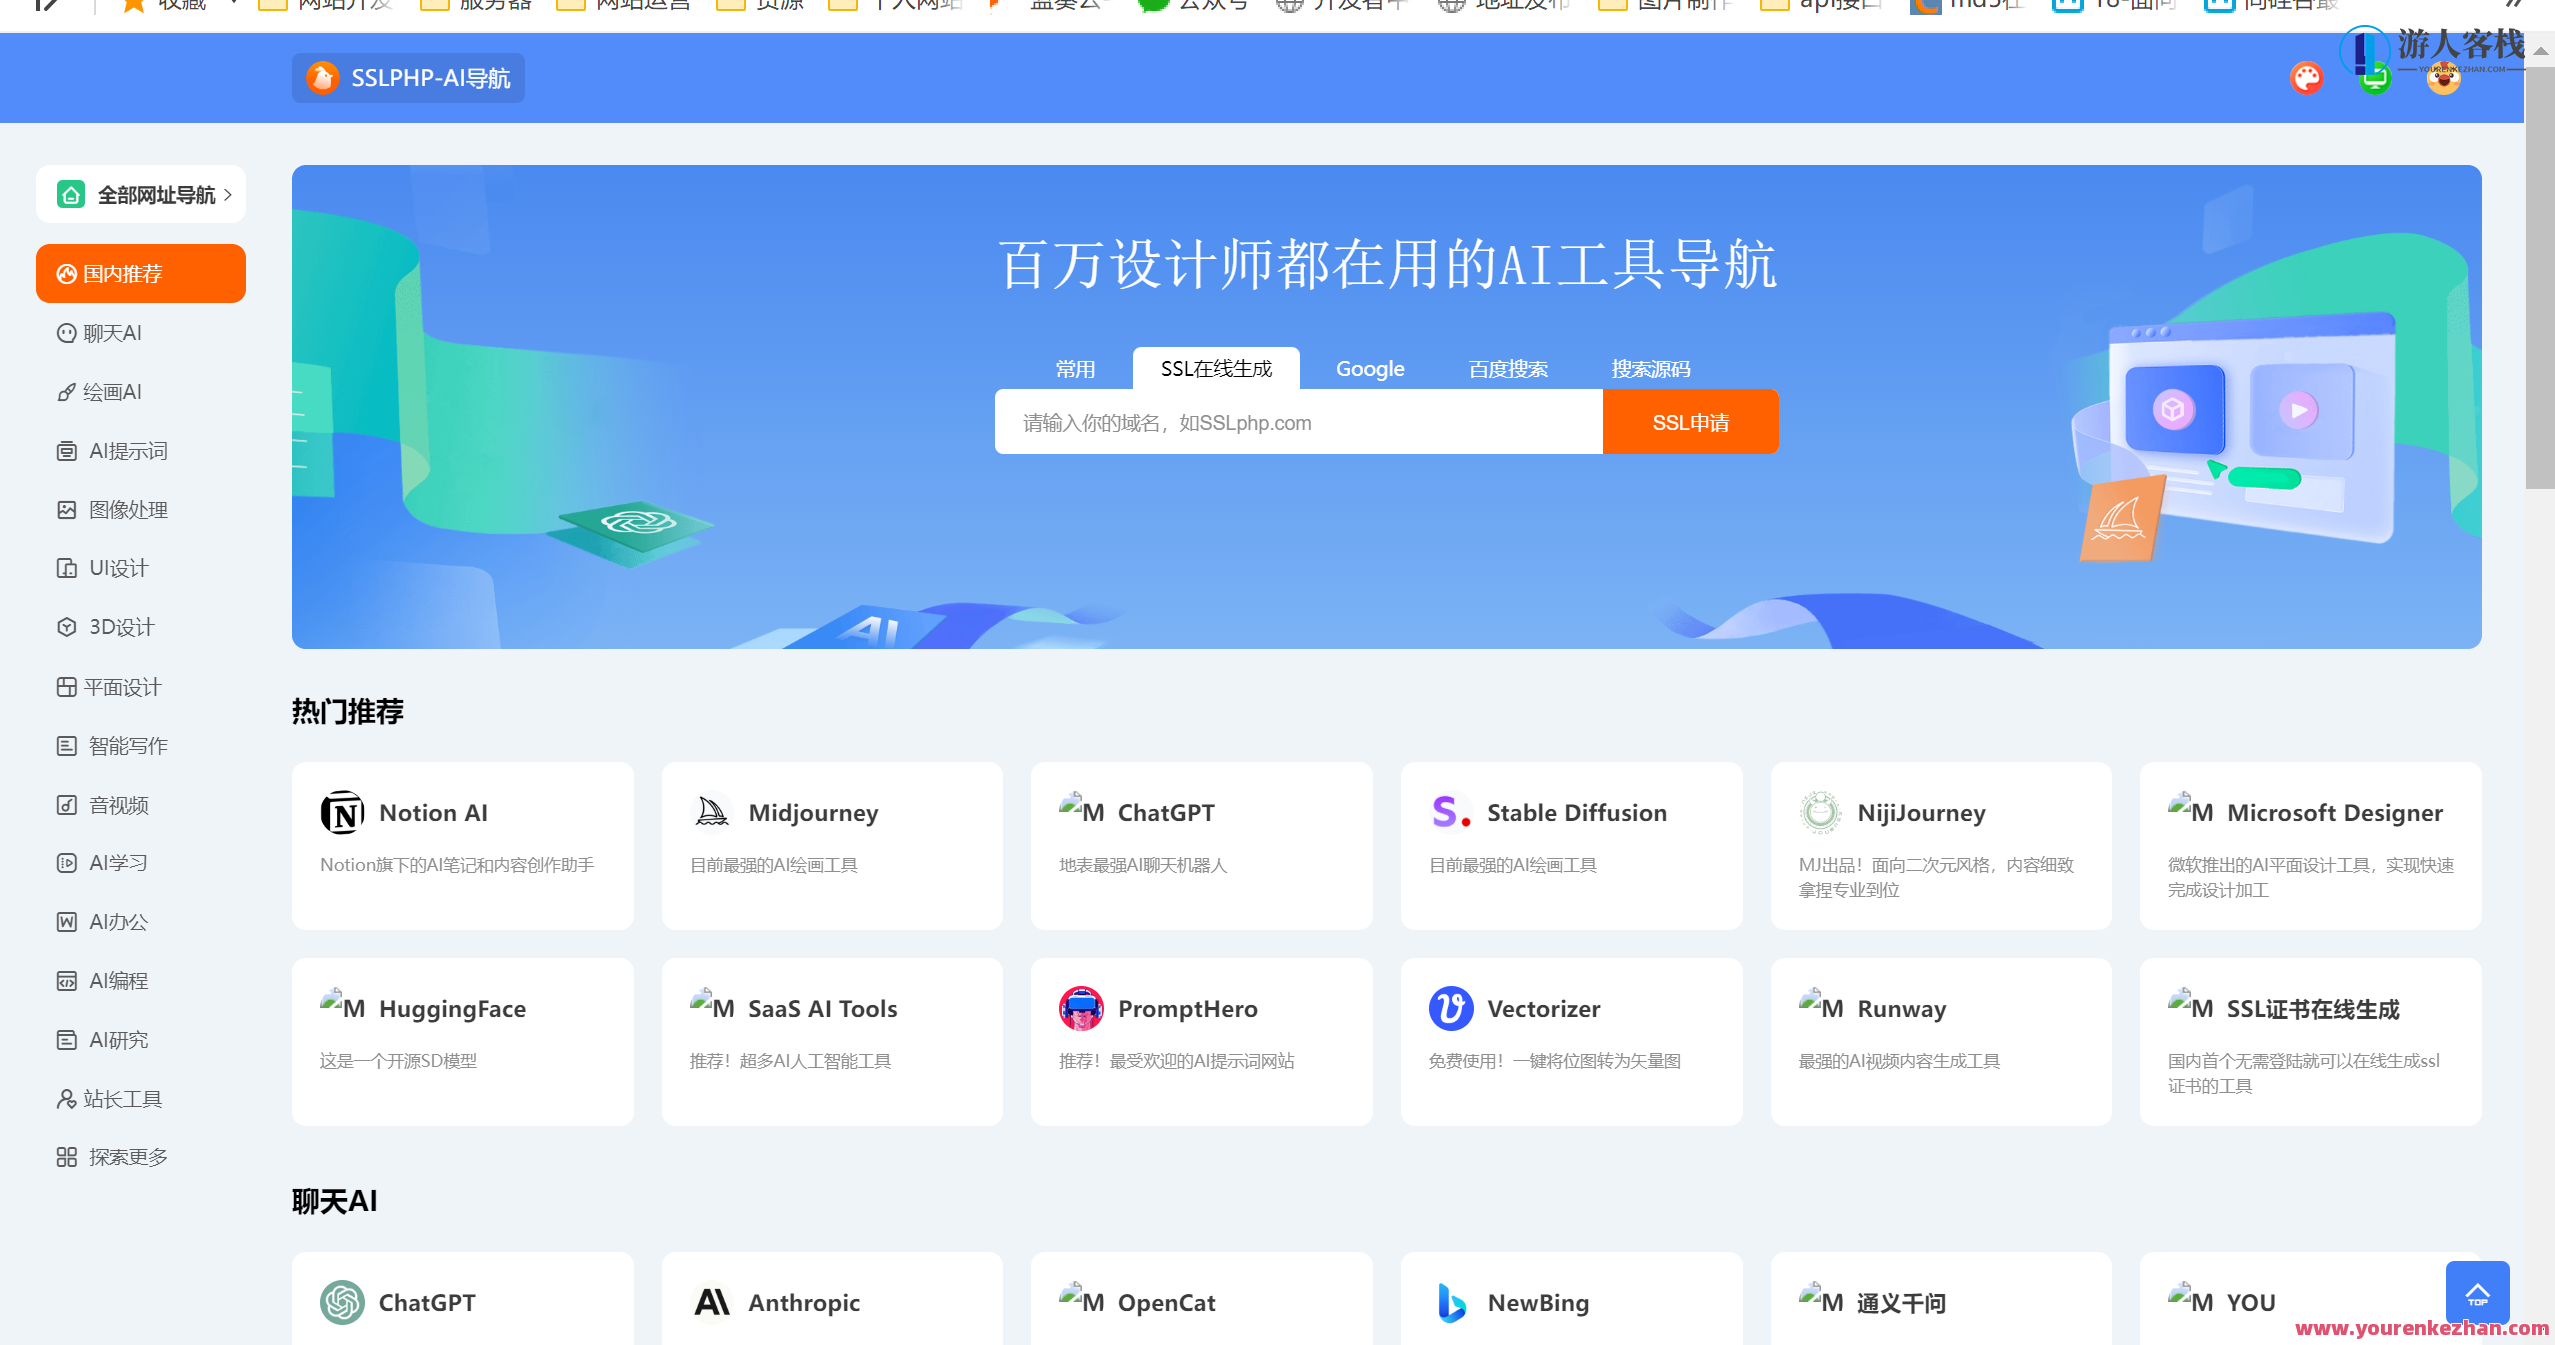Screen dimensions: 2555x1345
Task: Switch to the Google search tab
Action: (x=1369, y=368)
